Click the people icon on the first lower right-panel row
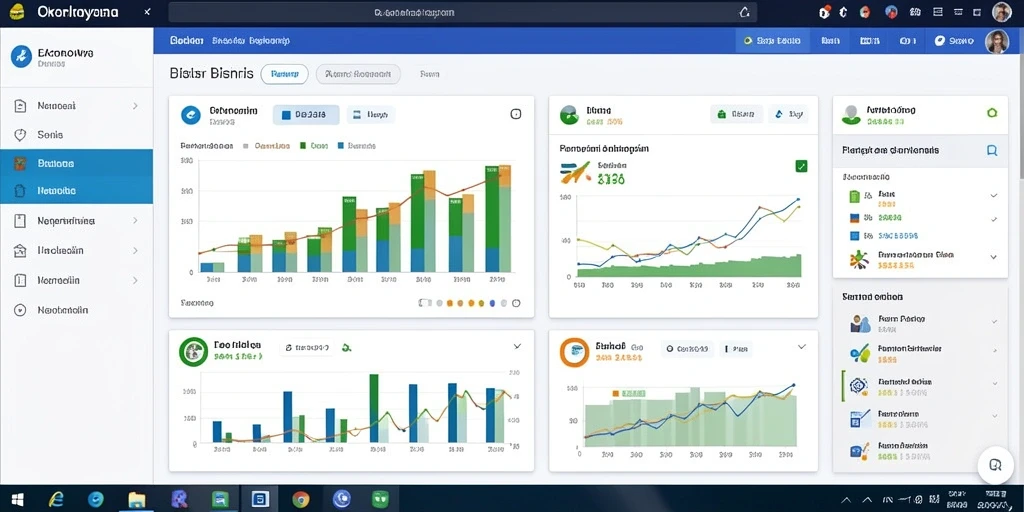1024x512 pixels. pos(860,323)
